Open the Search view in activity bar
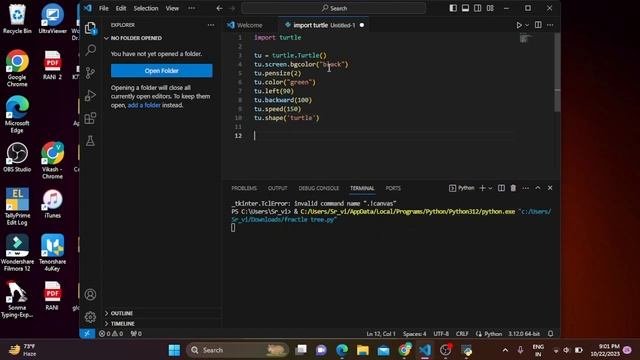The height and width of the screenshot is (360, 640). pyautogui.click(x=90, y=50)
